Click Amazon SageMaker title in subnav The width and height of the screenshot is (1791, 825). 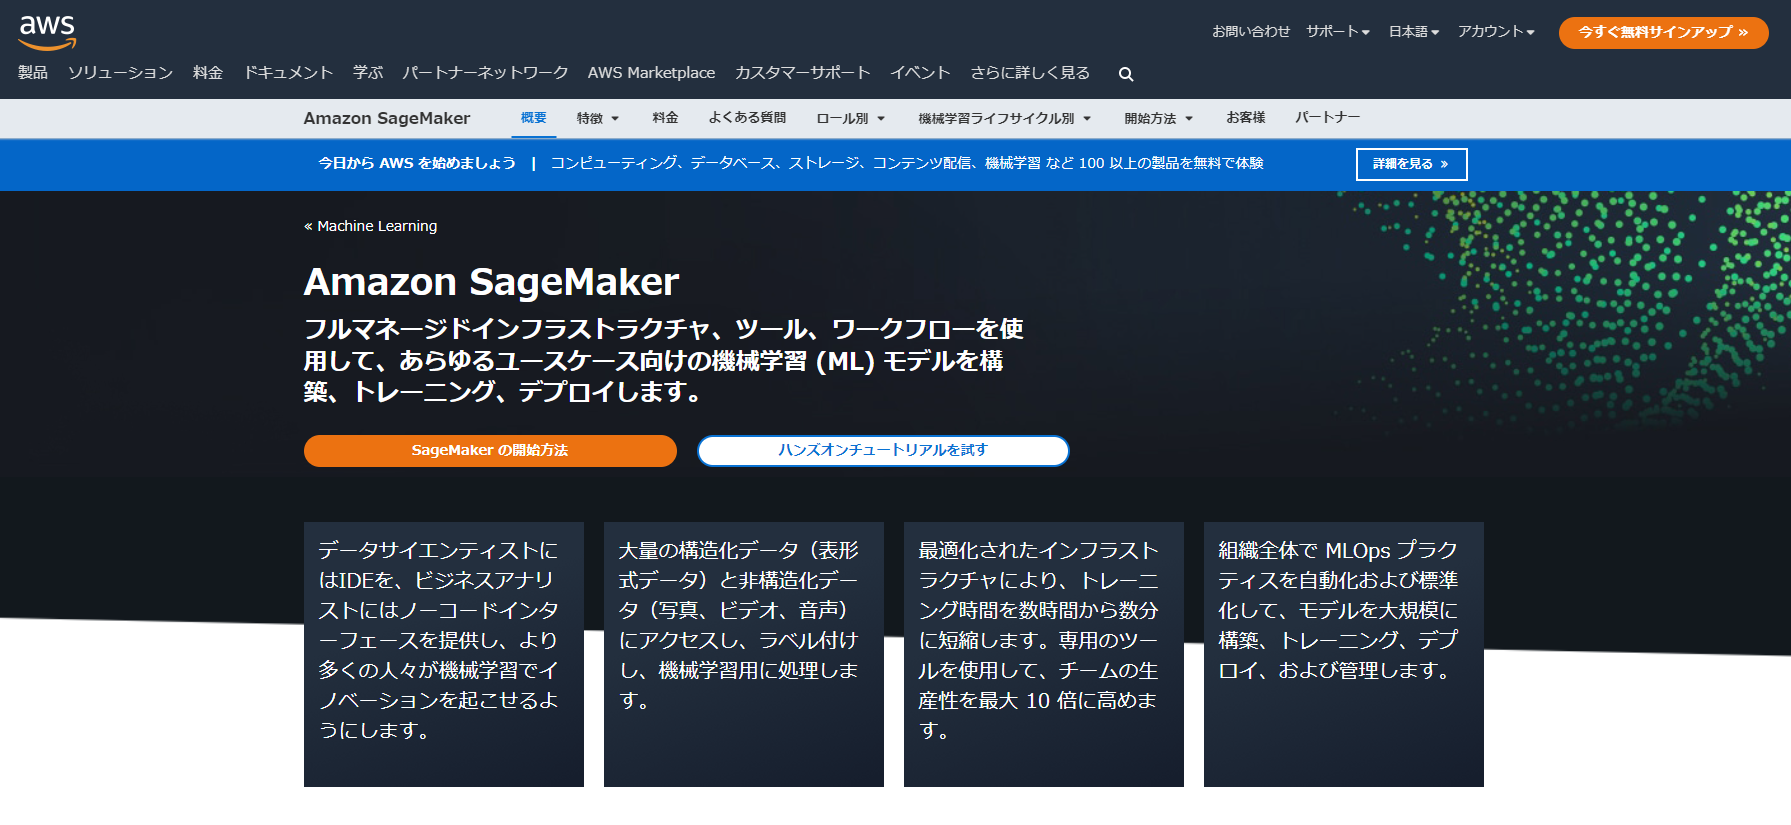tap(387, 118)
